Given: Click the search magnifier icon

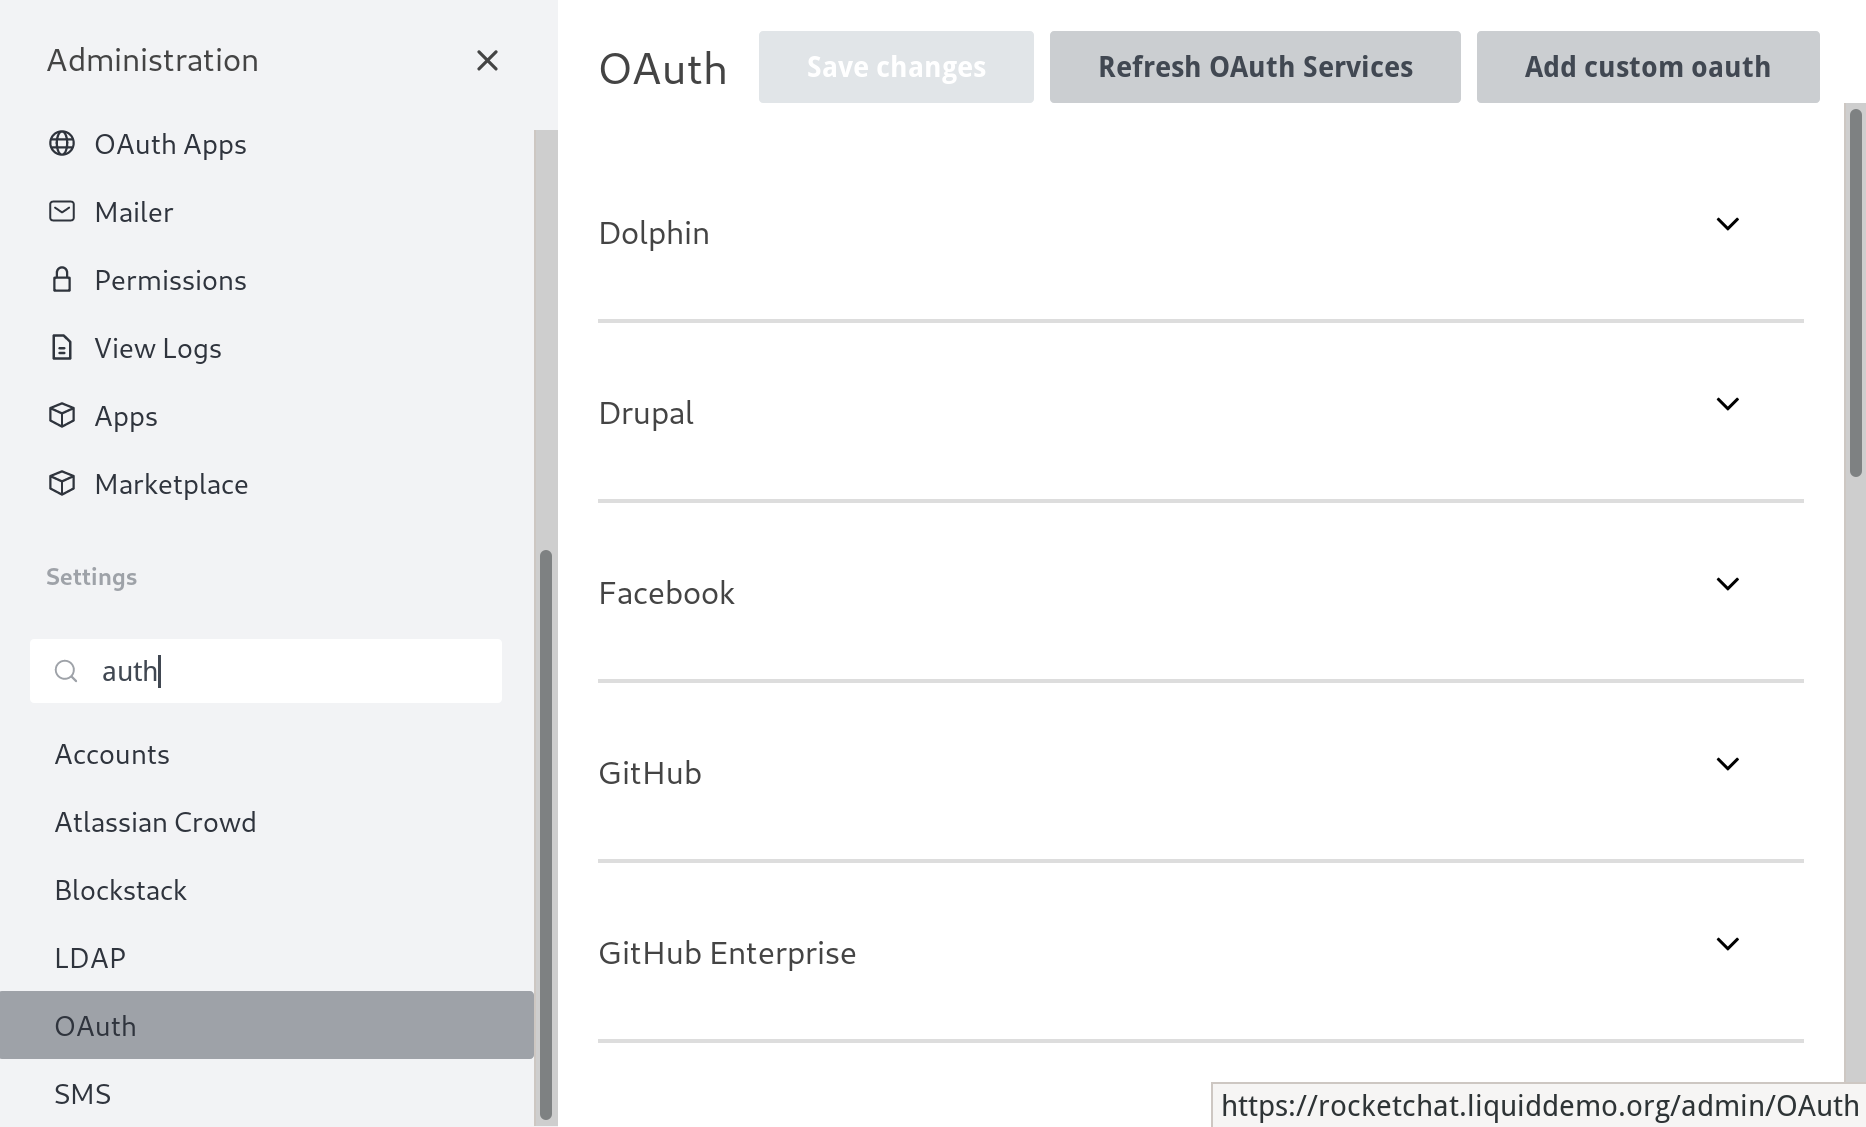Looking at the screenshot, I should click(x=66, y=671).
